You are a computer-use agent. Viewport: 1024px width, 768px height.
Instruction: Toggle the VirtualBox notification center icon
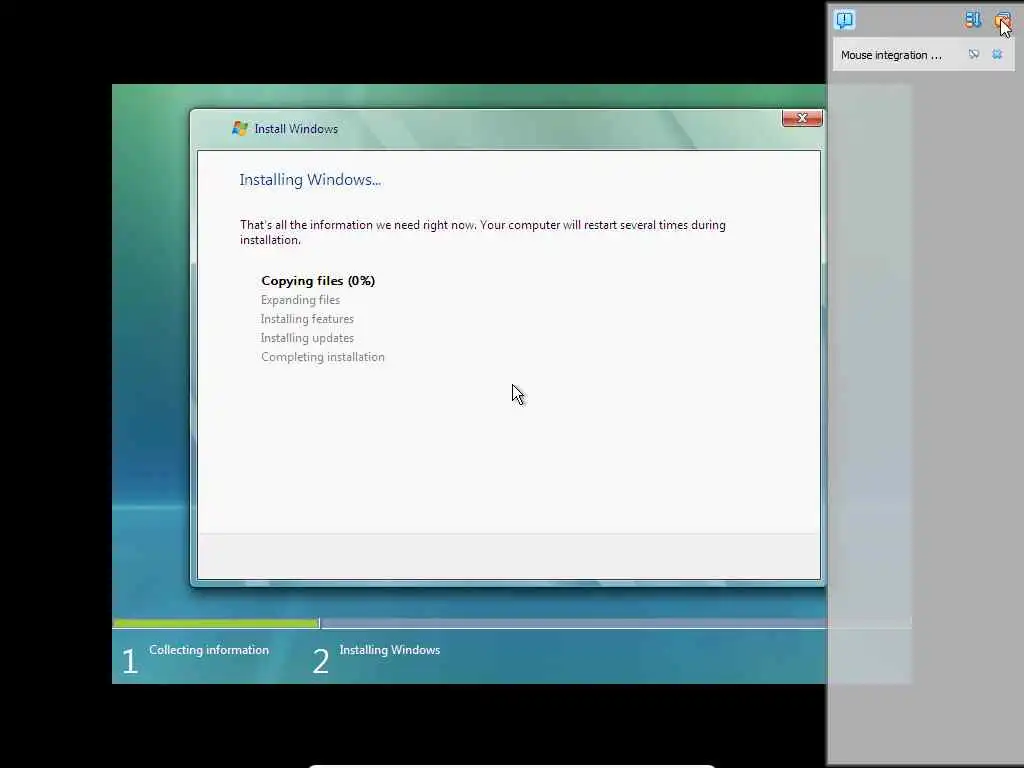click(x=844, y=20)
